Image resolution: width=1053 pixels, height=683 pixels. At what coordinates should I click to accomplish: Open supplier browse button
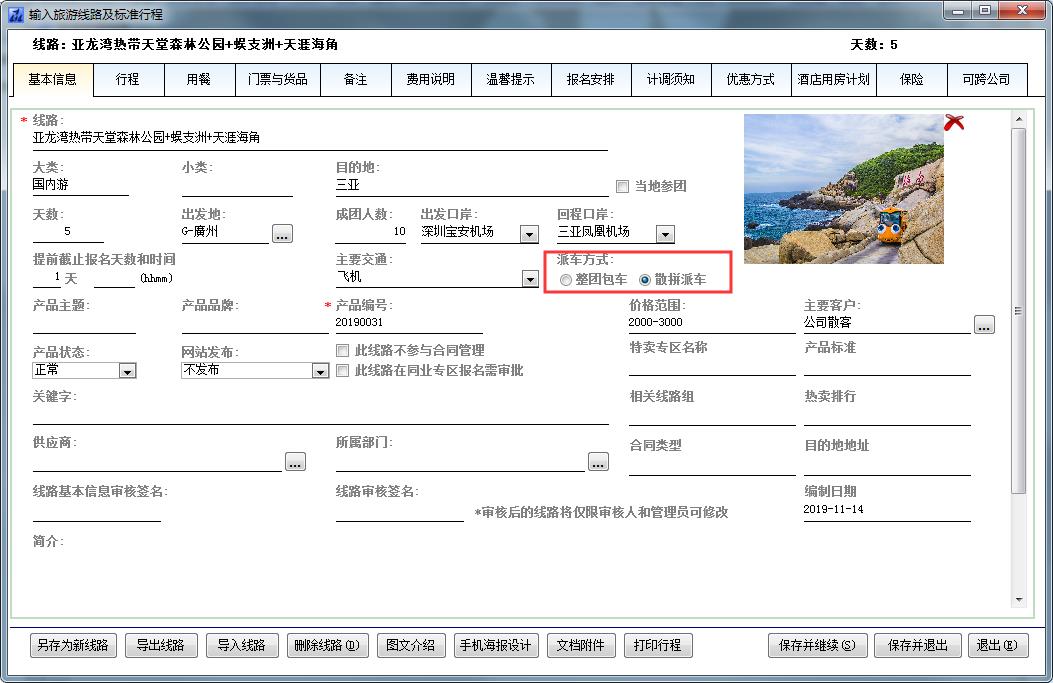[x=295, y=462]
